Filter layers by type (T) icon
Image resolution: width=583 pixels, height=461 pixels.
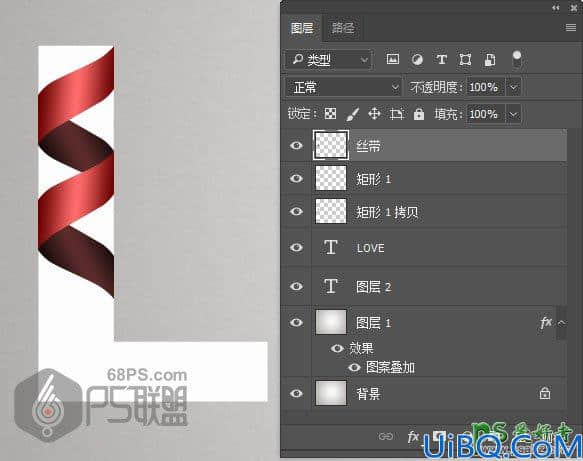pyautogui.click(x=441, y=59)
